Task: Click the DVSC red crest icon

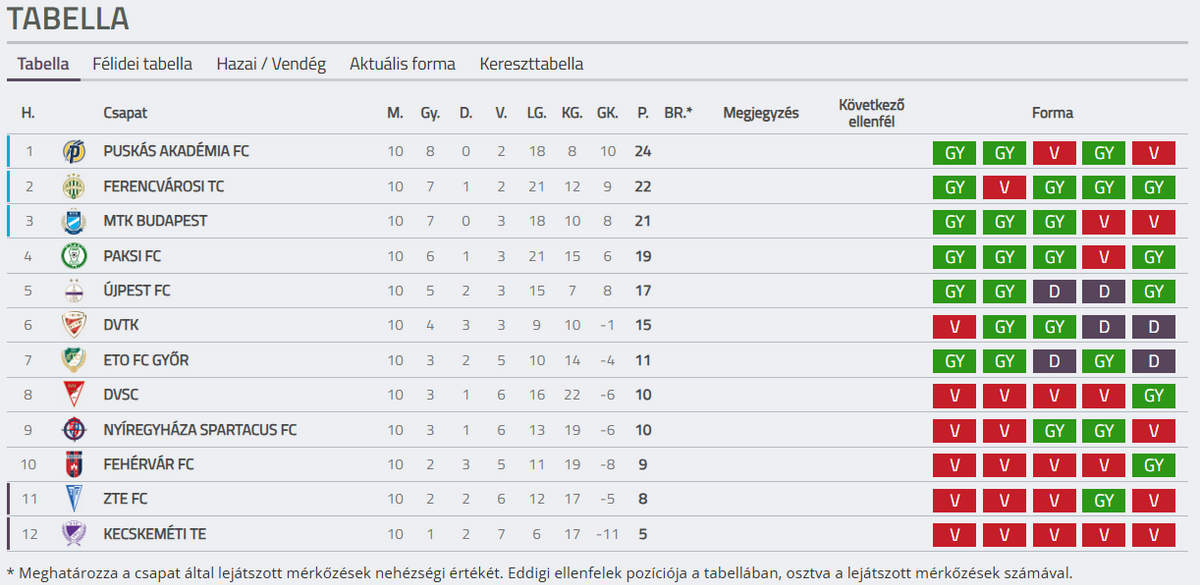Action: click(74, 395)
